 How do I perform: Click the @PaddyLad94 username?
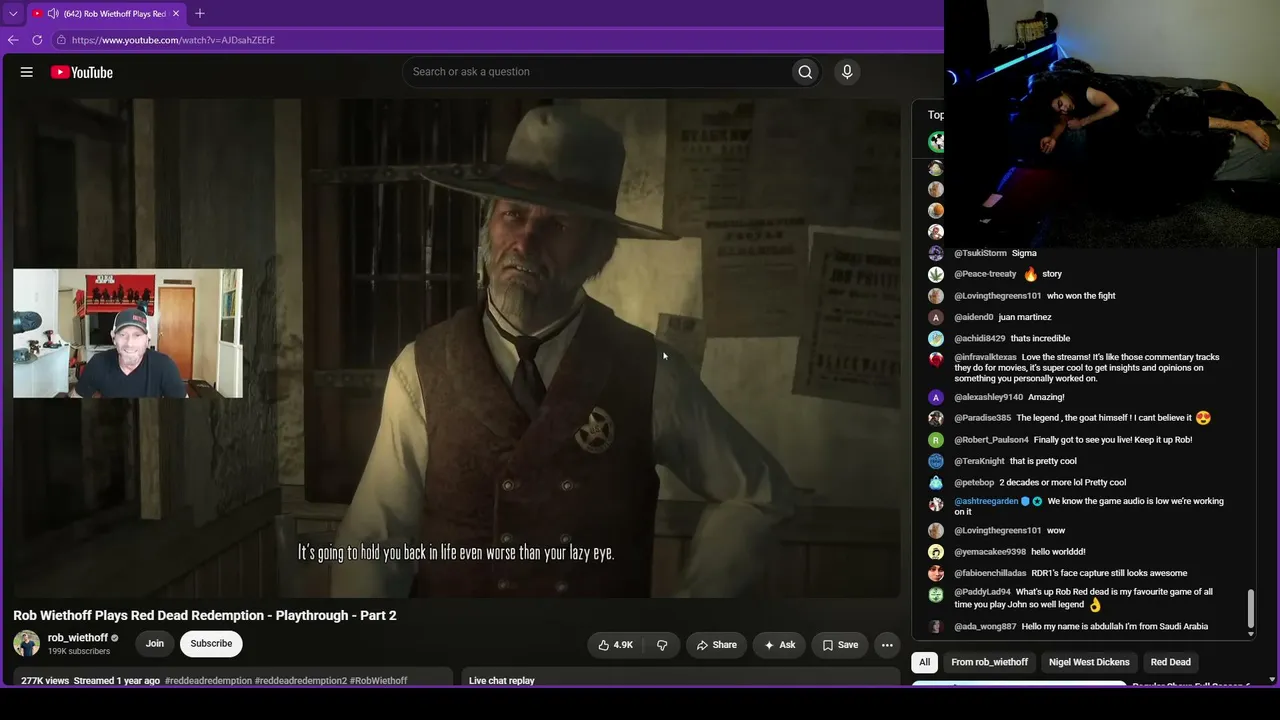pyautogui.click(x=983, y=592)
